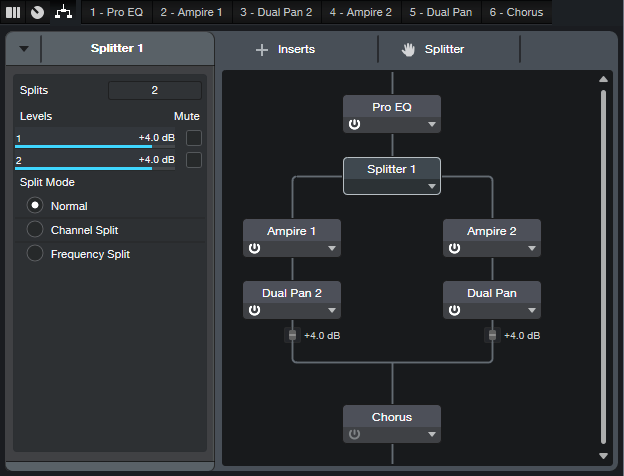Mute split level 1 checkbox
The image size is (624, 476).
194,138
